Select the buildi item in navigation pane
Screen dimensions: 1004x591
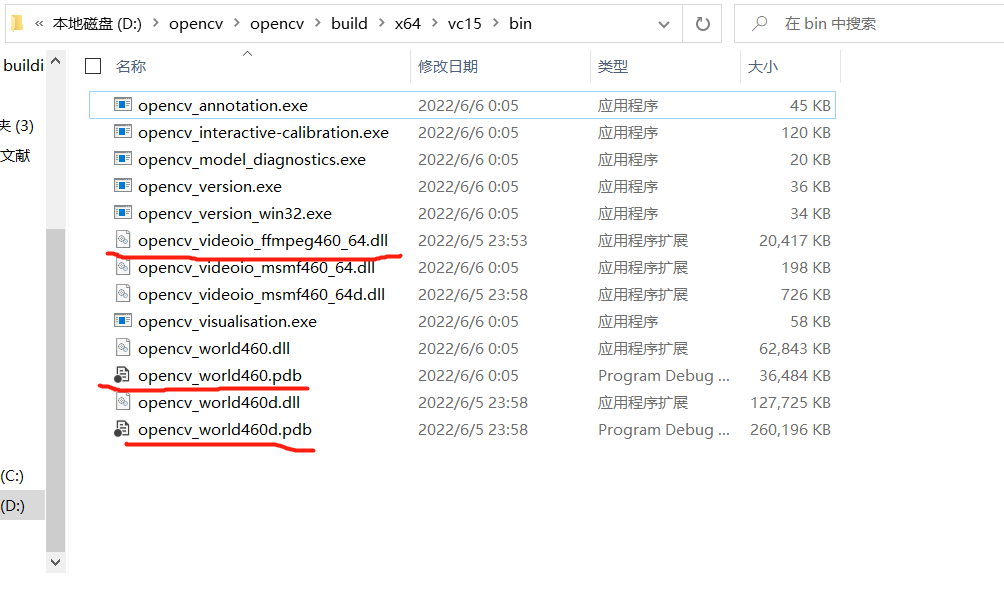point(22,65)
